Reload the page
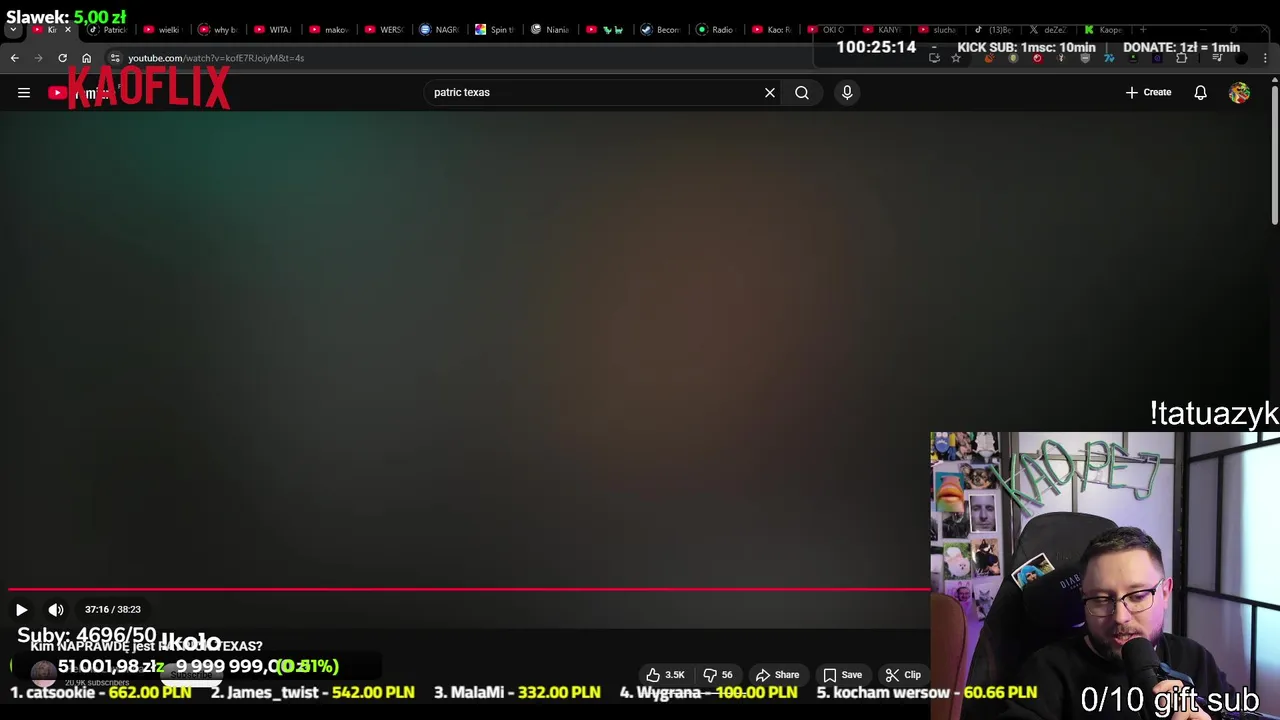This screenshot has height=720, width=1280. [x=62, y=58]
